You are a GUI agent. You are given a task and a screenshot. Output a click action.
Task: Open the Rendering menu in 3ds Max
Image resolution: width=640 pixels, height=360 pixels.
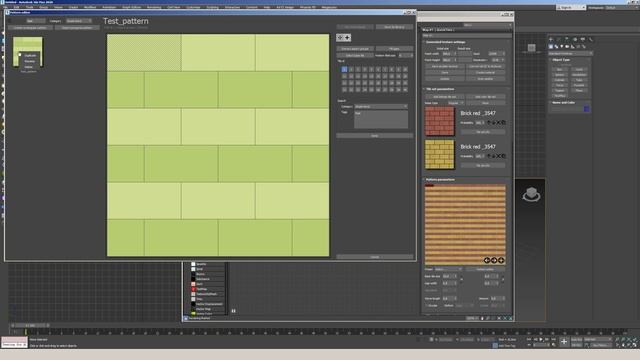point(154,7)
